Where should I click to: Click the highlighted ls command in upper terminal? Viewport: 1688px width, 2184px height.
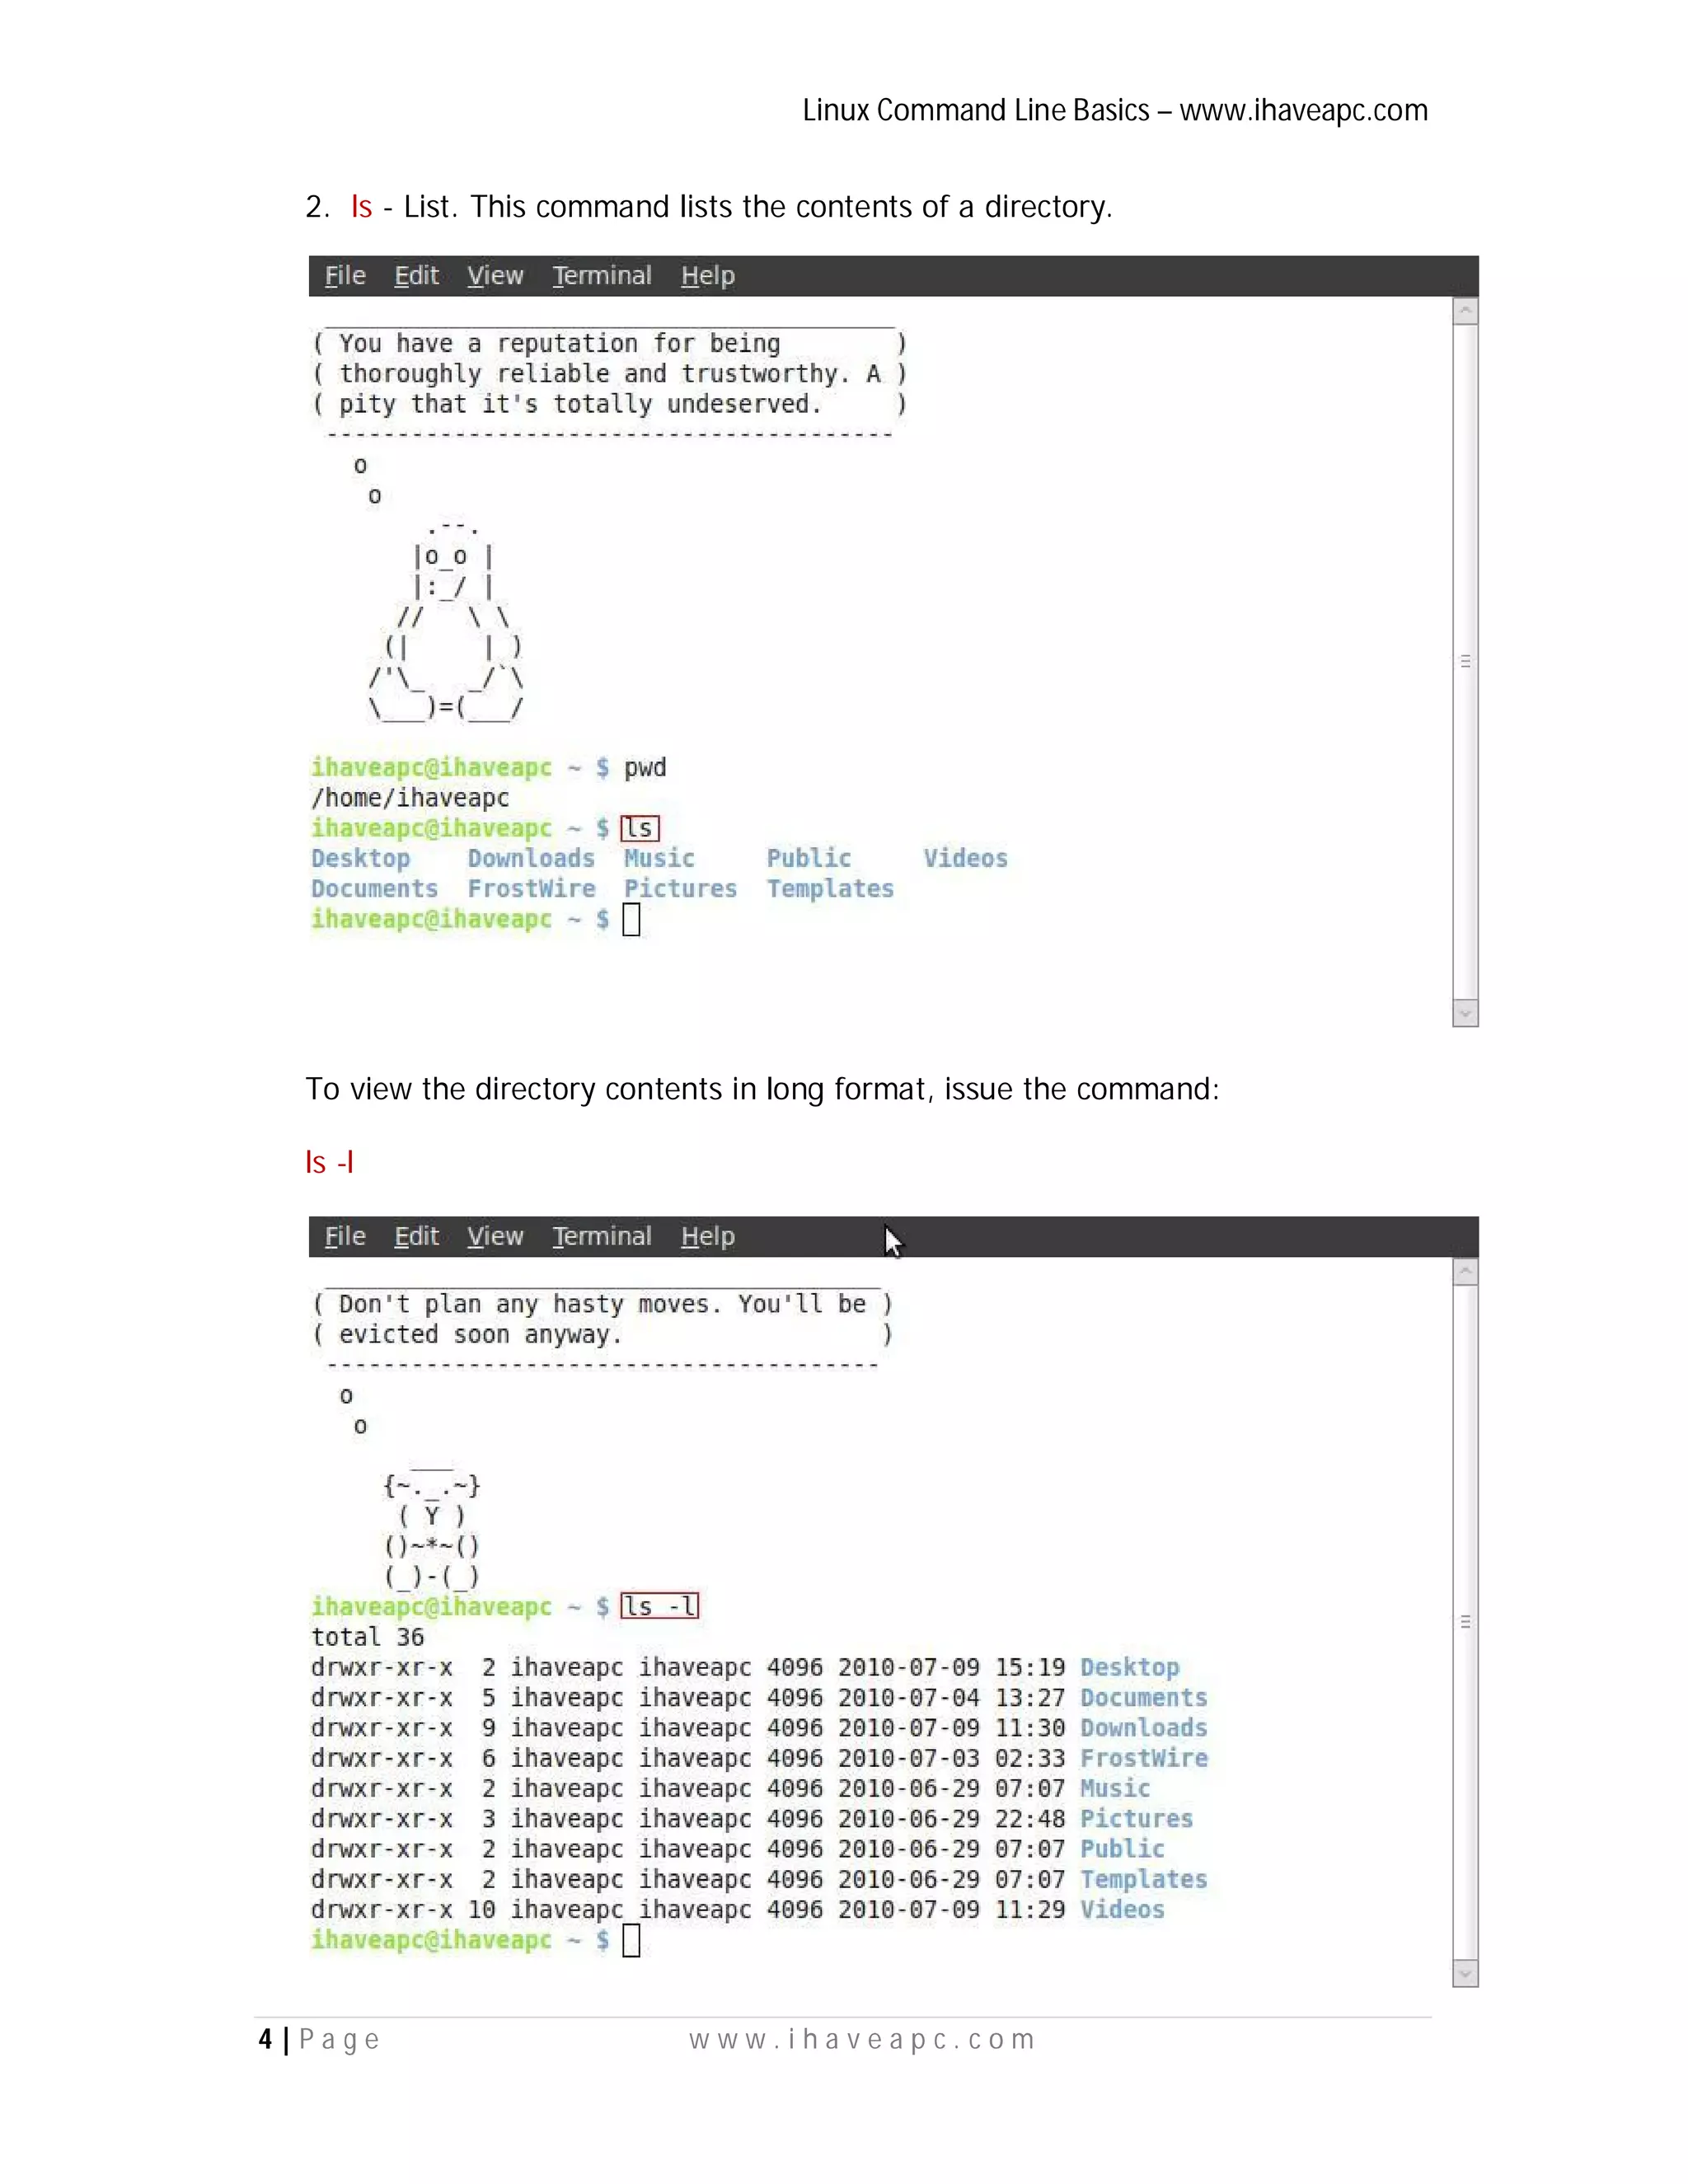(x=640, y=828)
